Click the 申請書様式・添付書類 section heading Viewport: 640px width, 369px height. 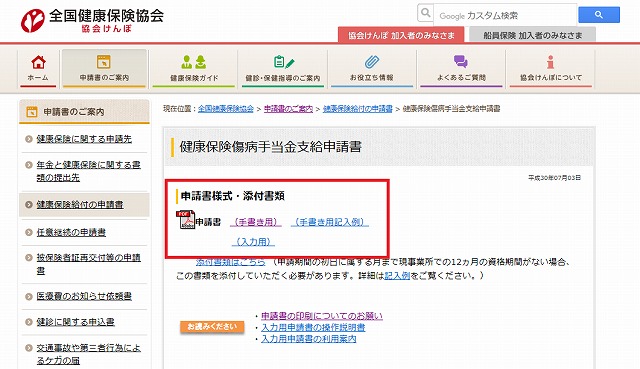point(232,196)
